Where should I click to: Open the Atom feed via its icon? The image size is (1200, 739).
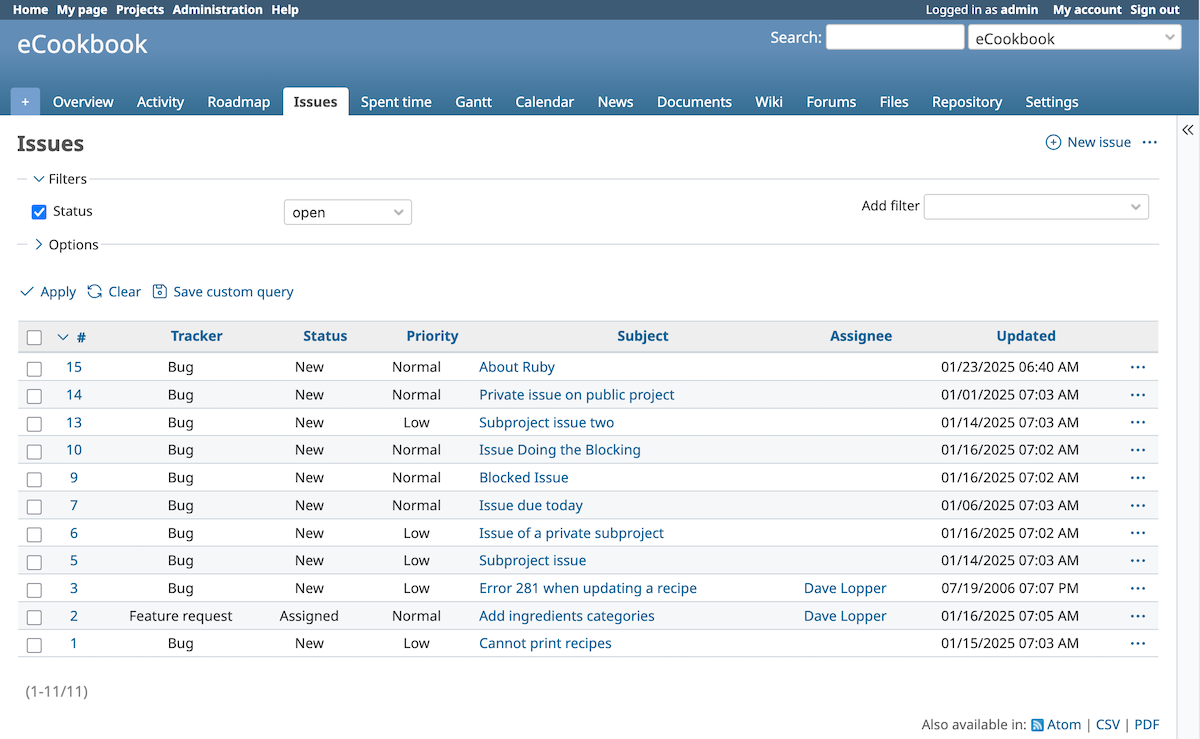tap(1037, 724)
